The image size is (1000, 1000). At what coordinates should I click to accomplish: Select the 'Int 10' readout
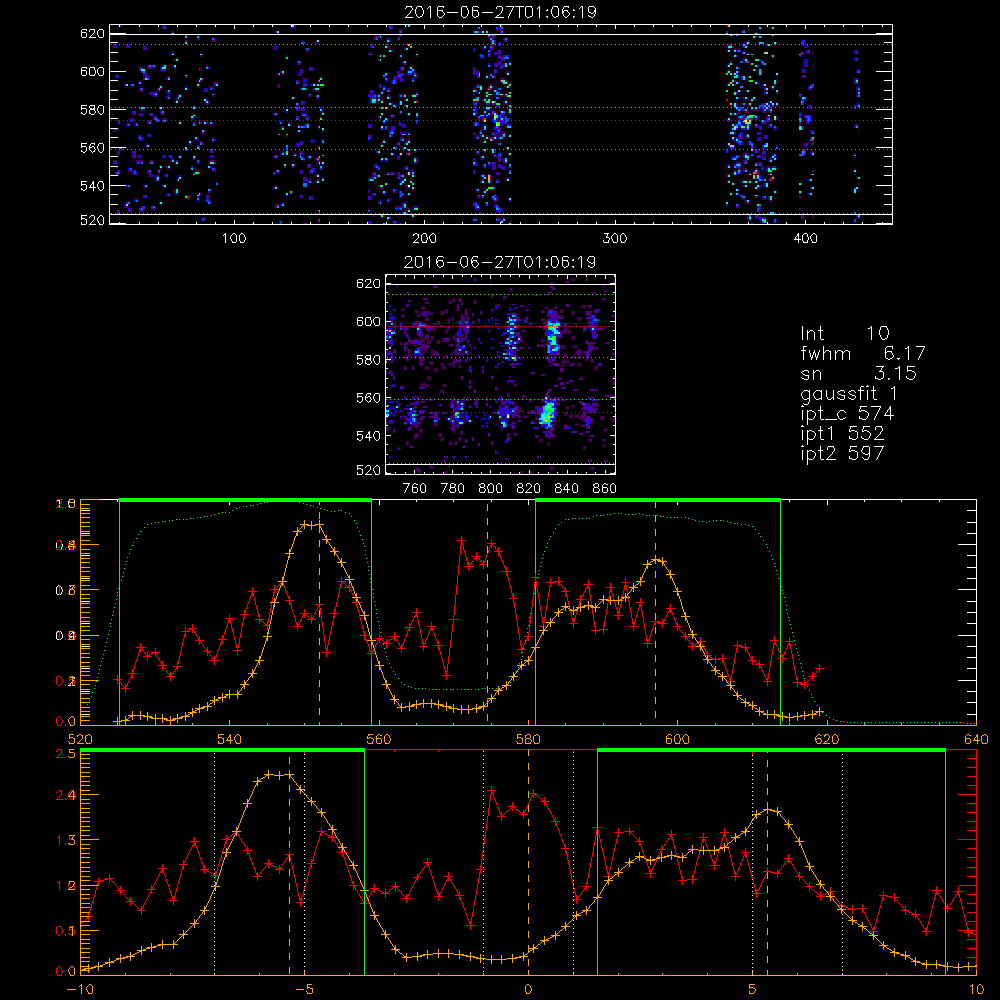point(844,334)
